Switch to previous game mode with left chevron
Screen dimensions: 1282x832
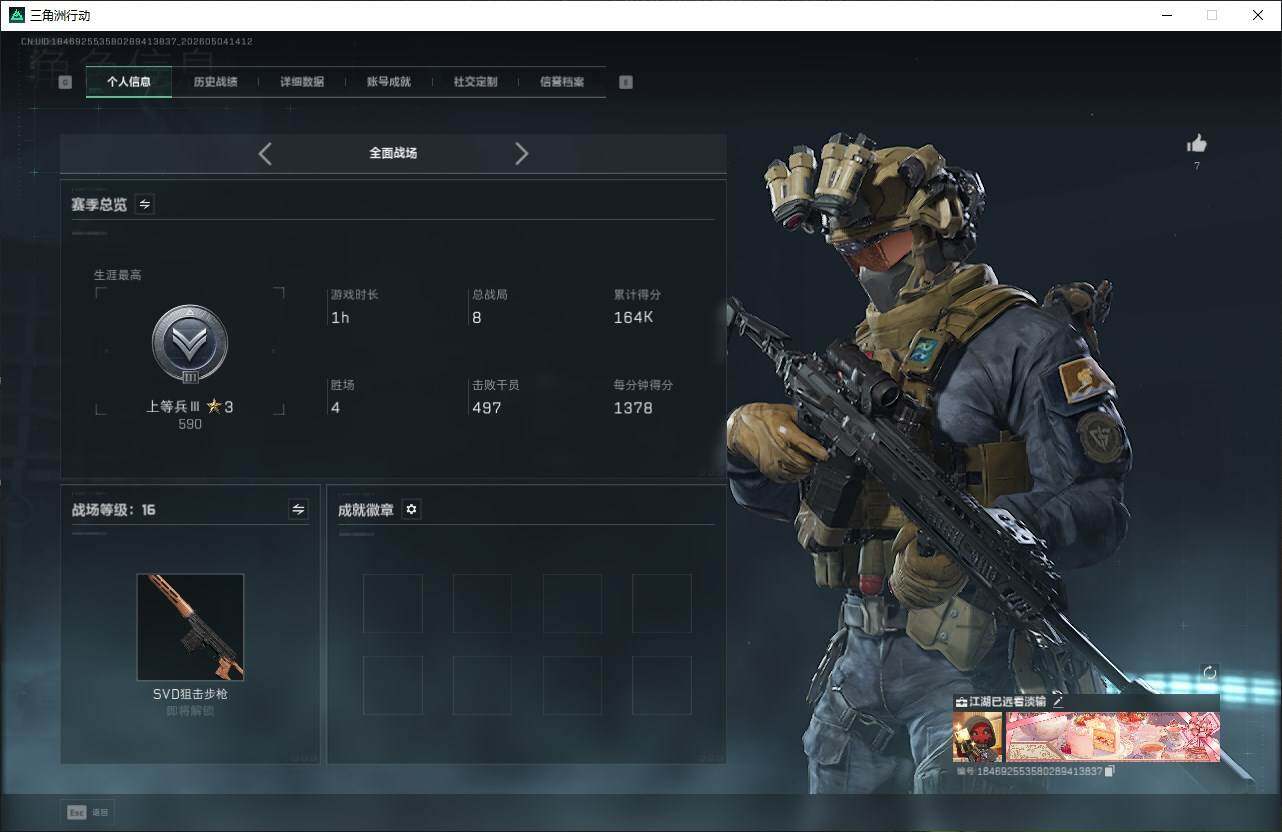pos(265,153)
